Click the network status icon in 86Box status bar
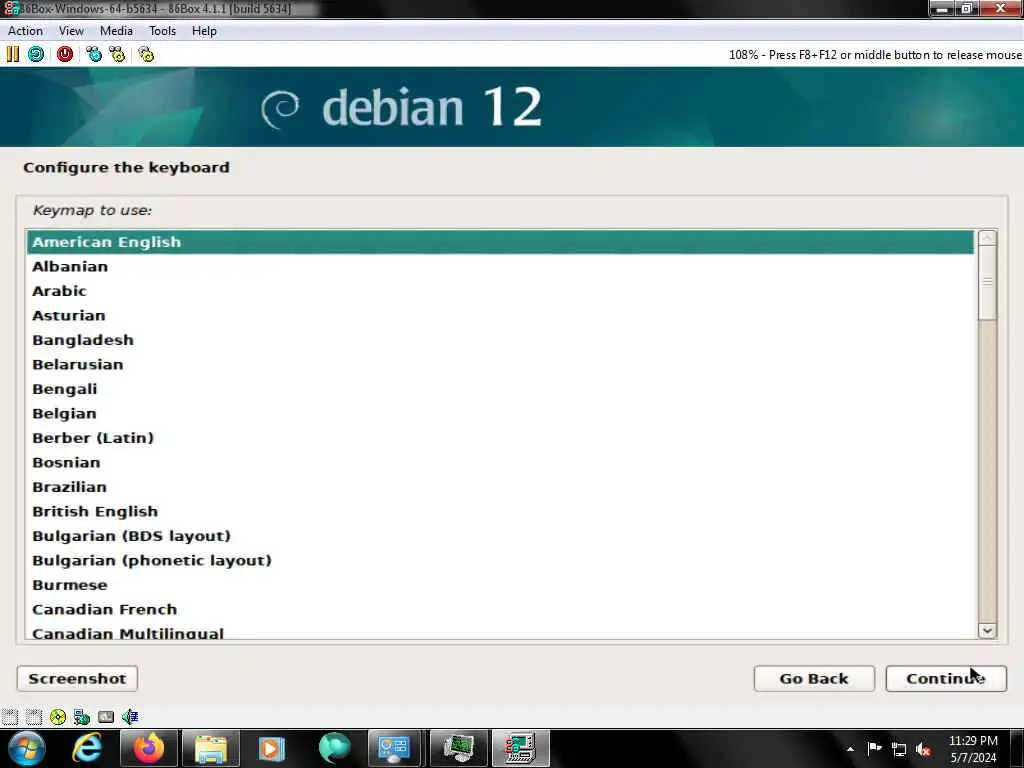Image resolution: width=1024 pixels, height=768 pixels. [x=82, y=717]
